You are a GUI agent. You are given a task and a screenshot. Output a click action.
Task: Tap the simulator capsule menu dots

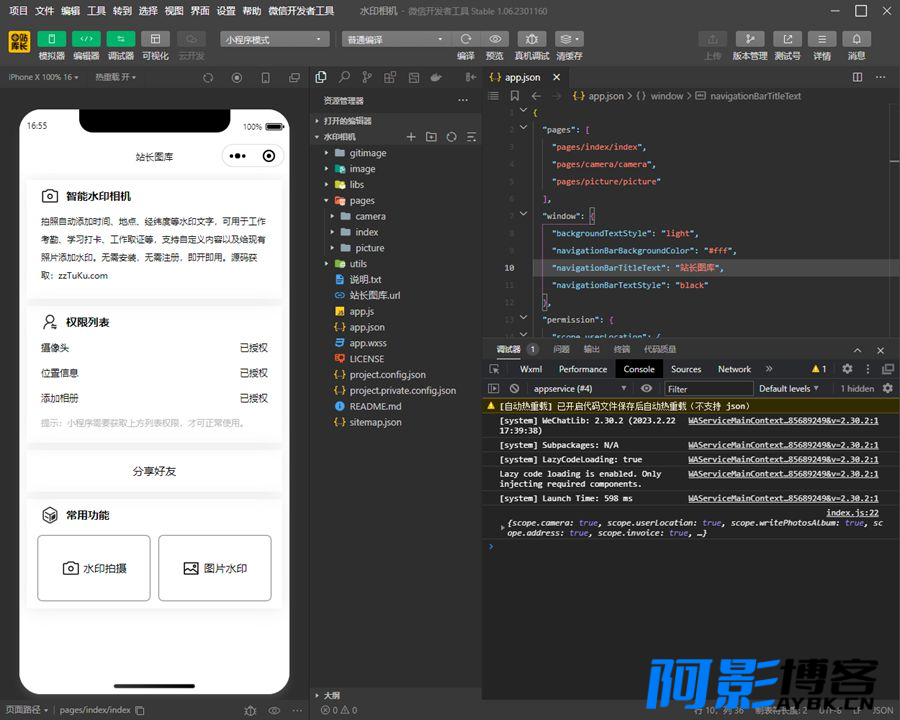pyautogui.click(x=238, y=156)
